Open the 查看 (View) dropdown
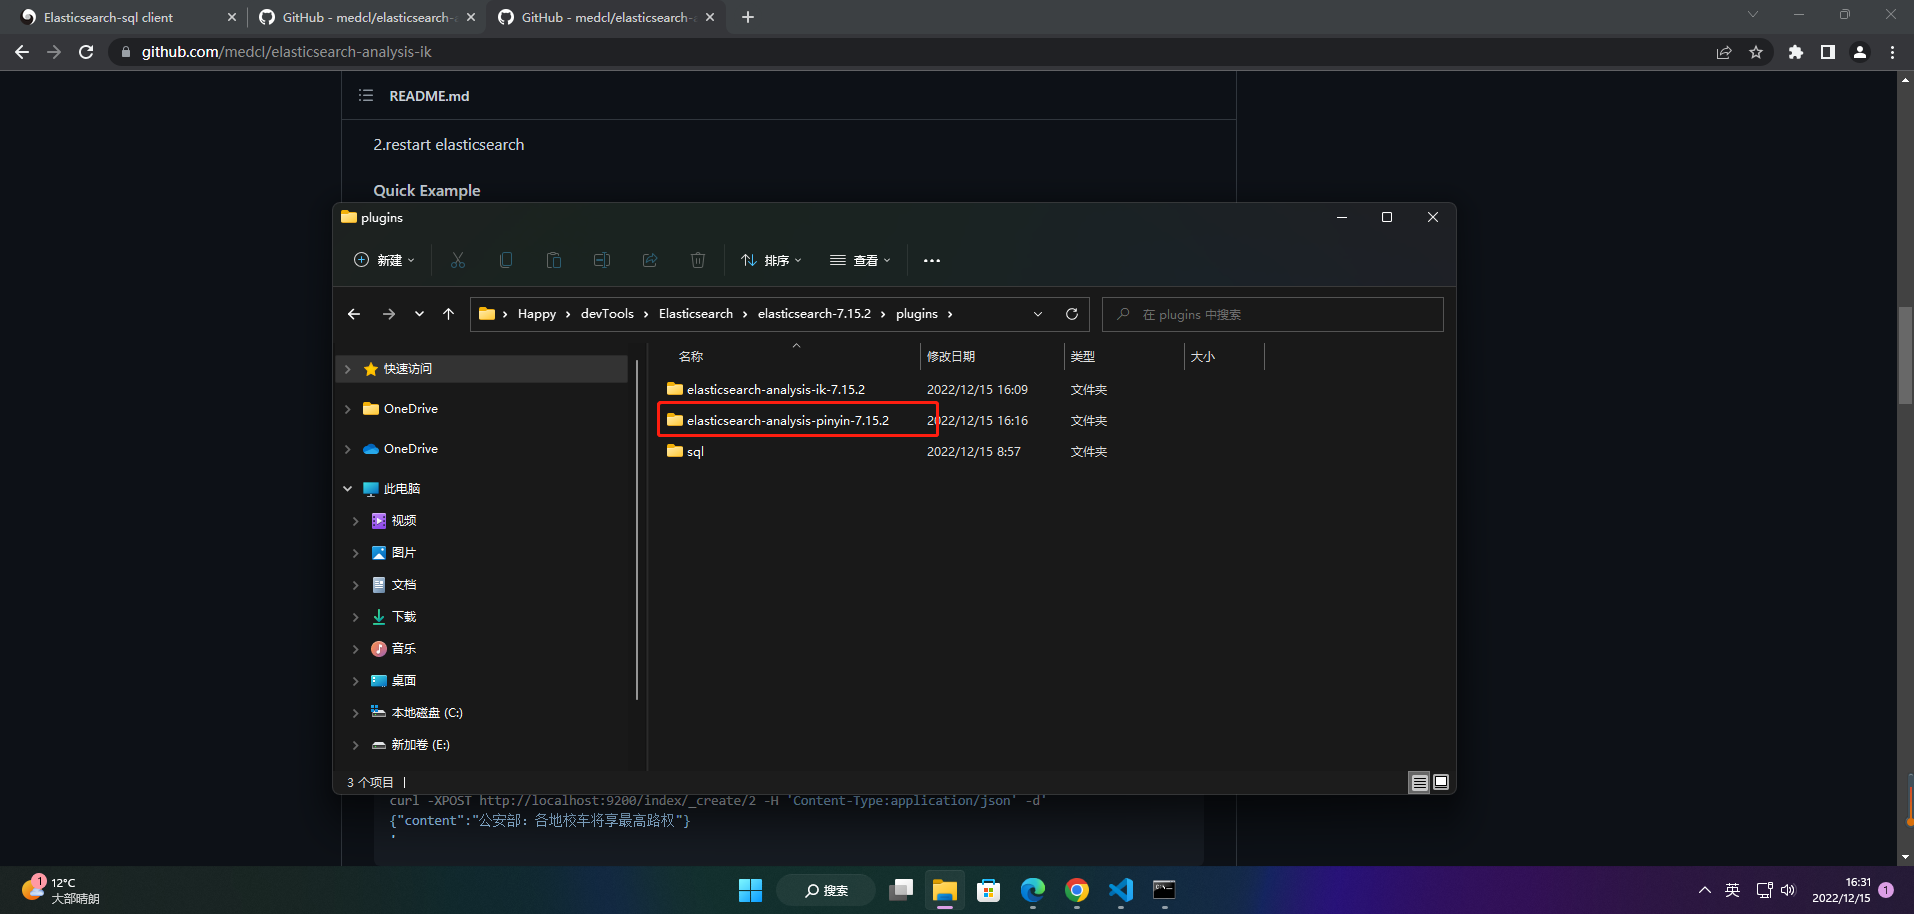This screenshot has width=1914, height=914. coord(860,260)
